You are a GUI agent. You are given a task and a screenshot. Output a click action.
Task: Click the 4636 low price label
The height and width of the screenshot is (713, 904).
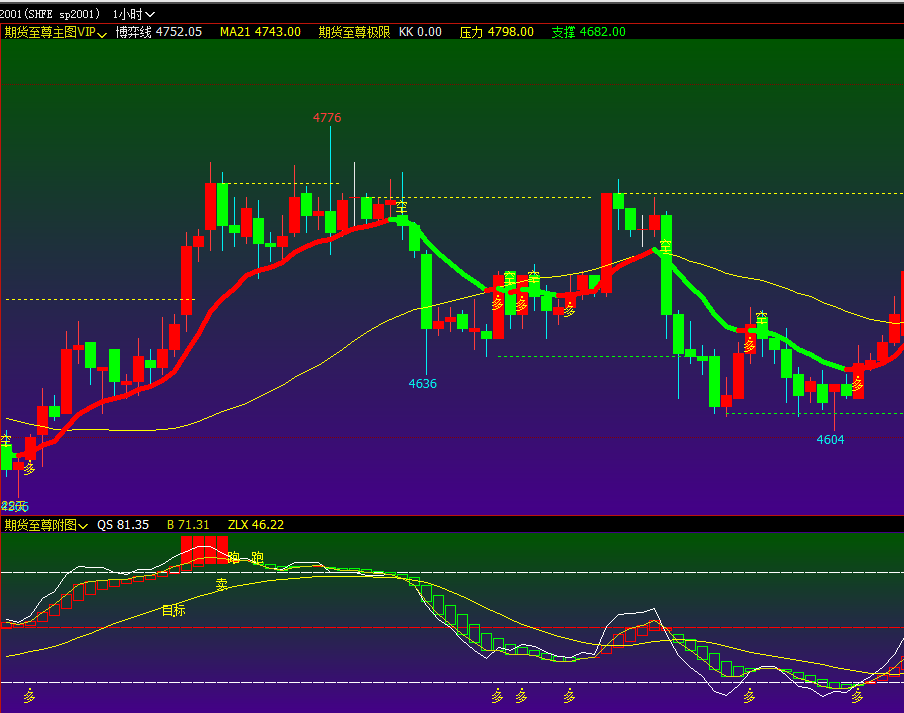(422, 383)
